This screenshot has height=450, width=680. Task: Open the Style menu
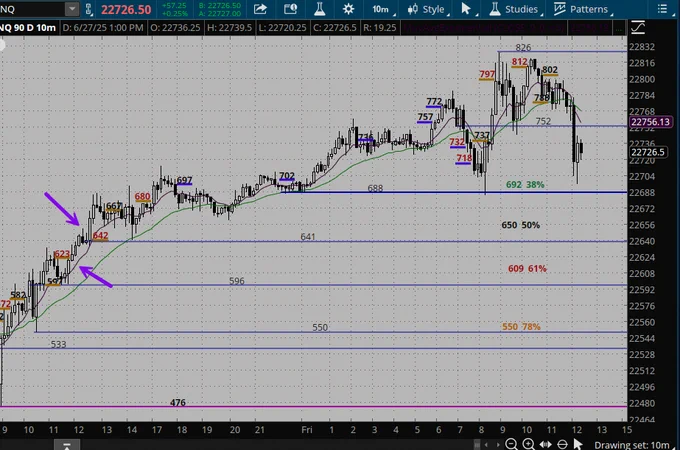428,9
